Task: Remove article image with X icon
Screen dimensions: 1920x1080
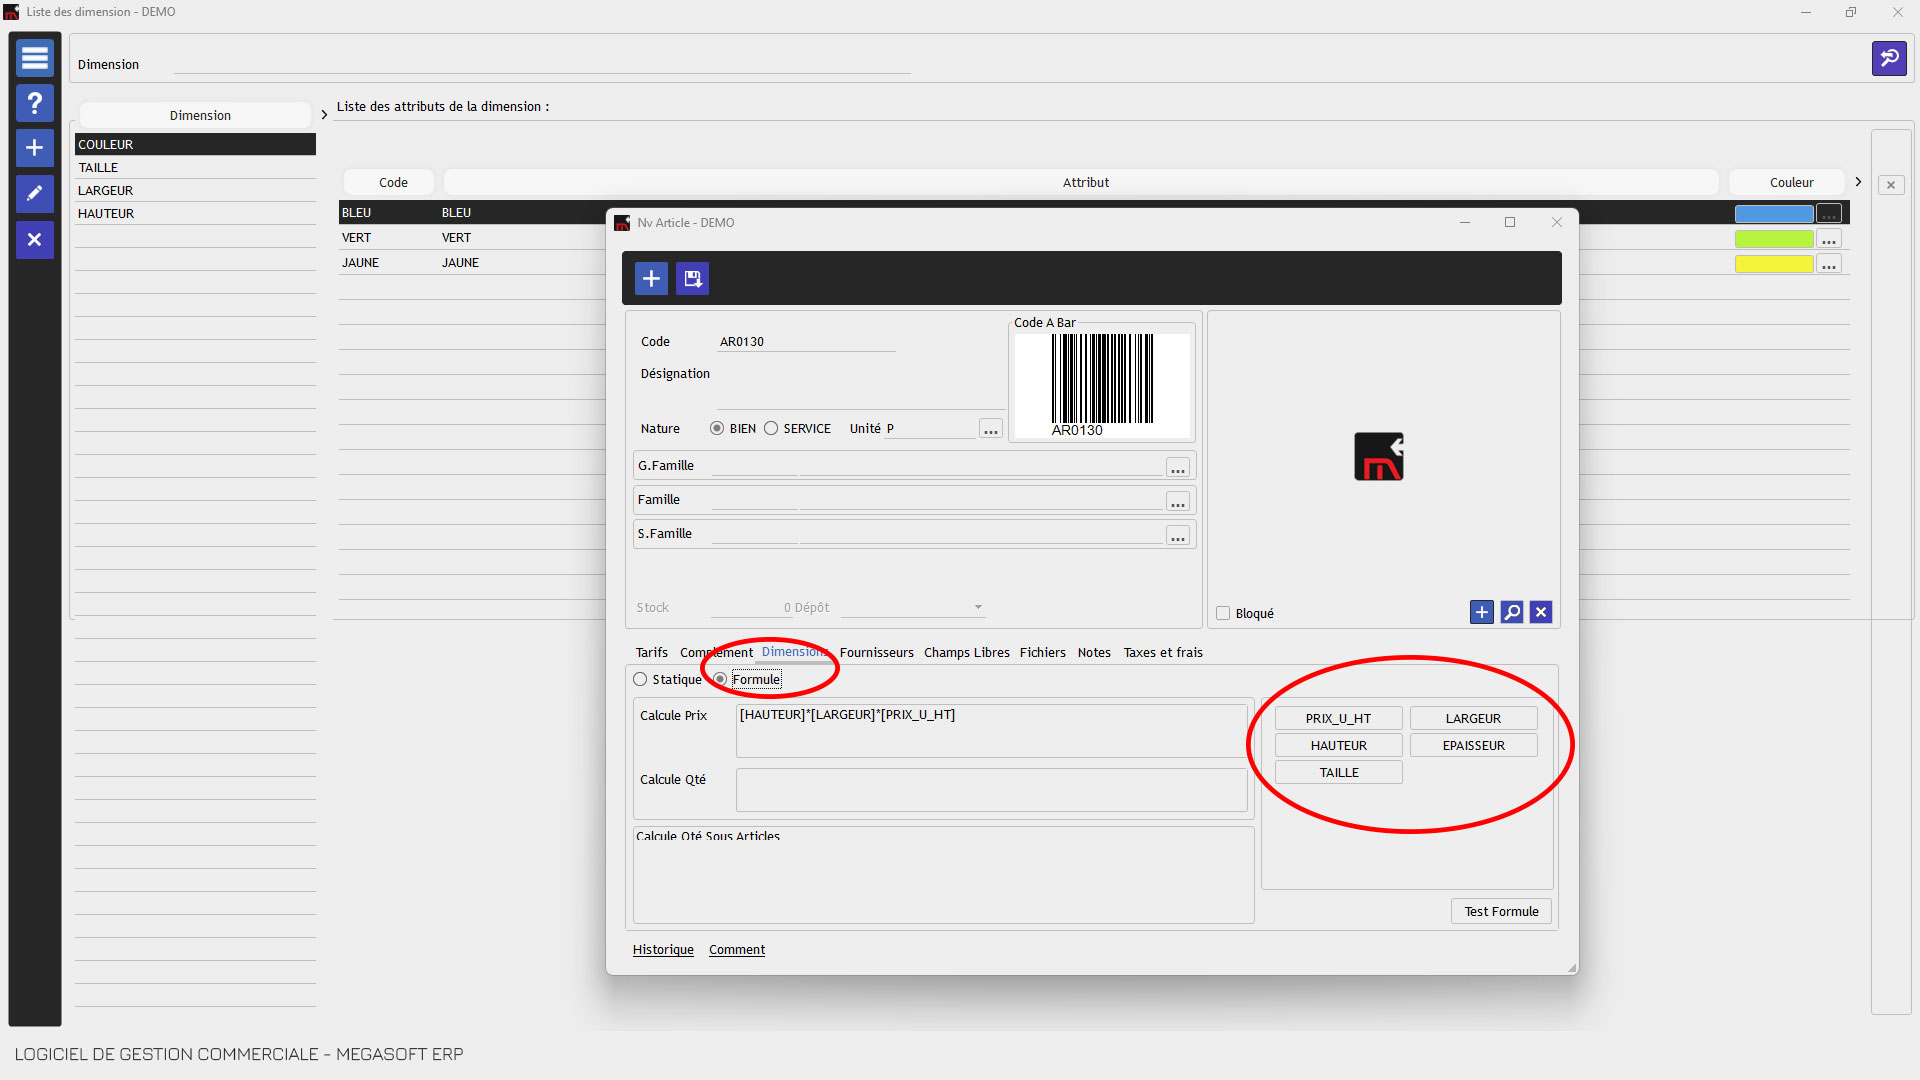Action: pyautogui.click(x=1541, y=612)
